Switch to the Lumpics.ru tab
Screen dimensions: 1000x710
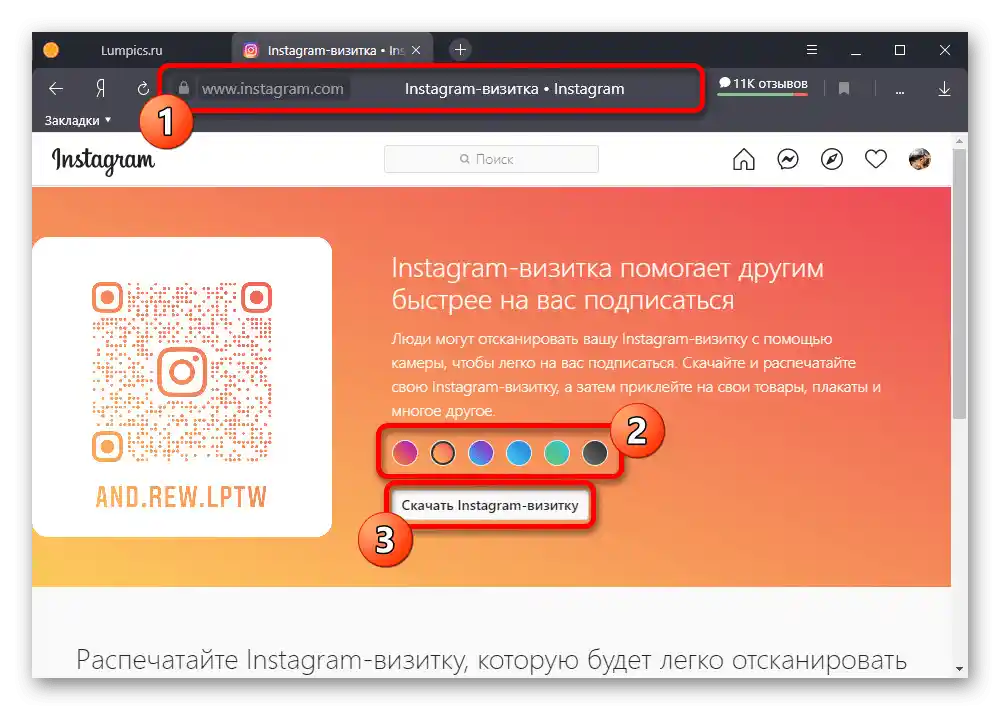131,50
